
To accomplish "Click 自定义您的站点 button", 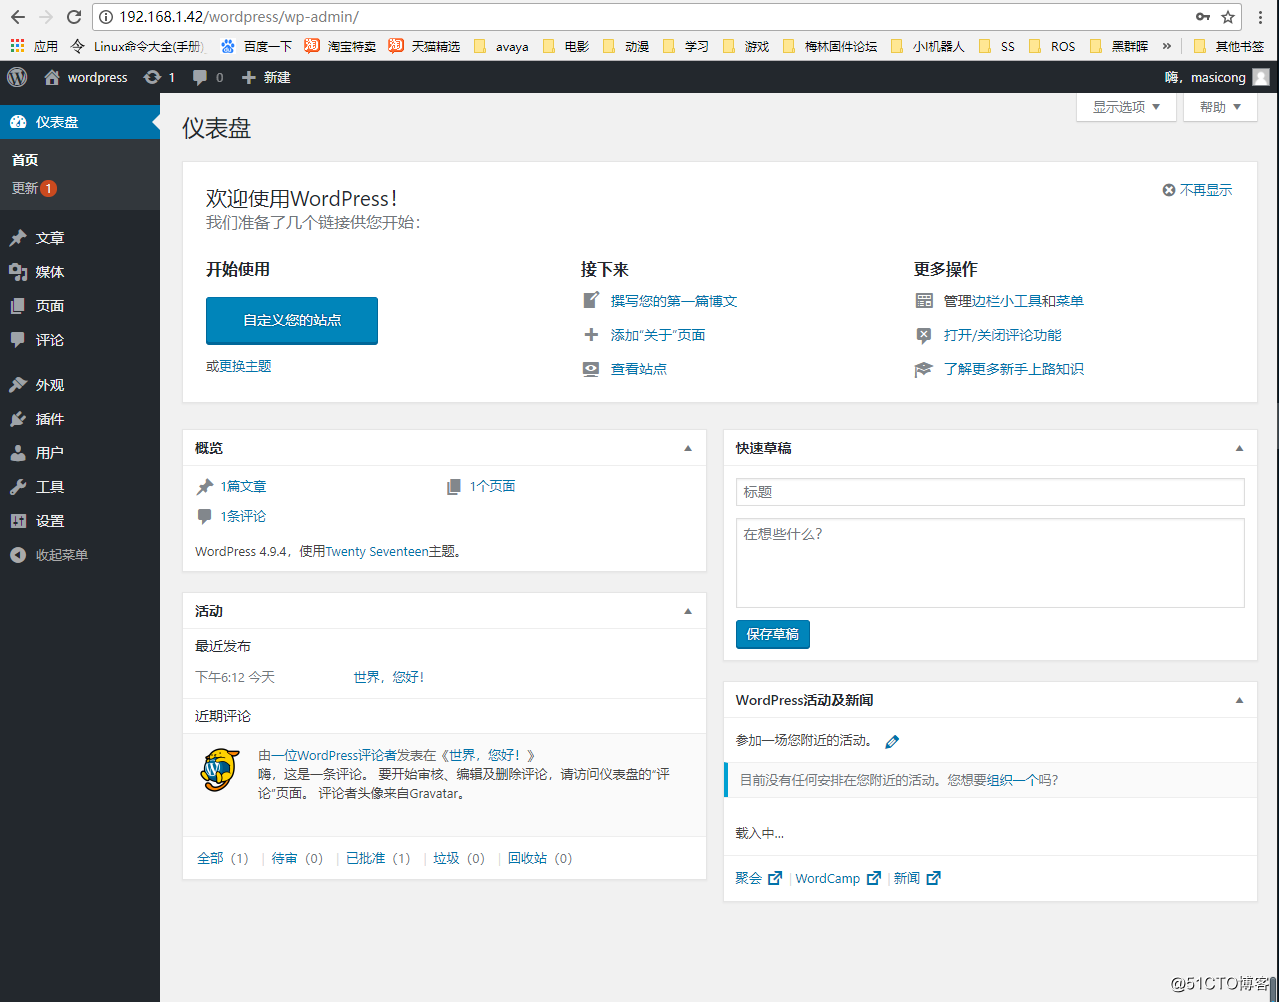I will point(292,320).
